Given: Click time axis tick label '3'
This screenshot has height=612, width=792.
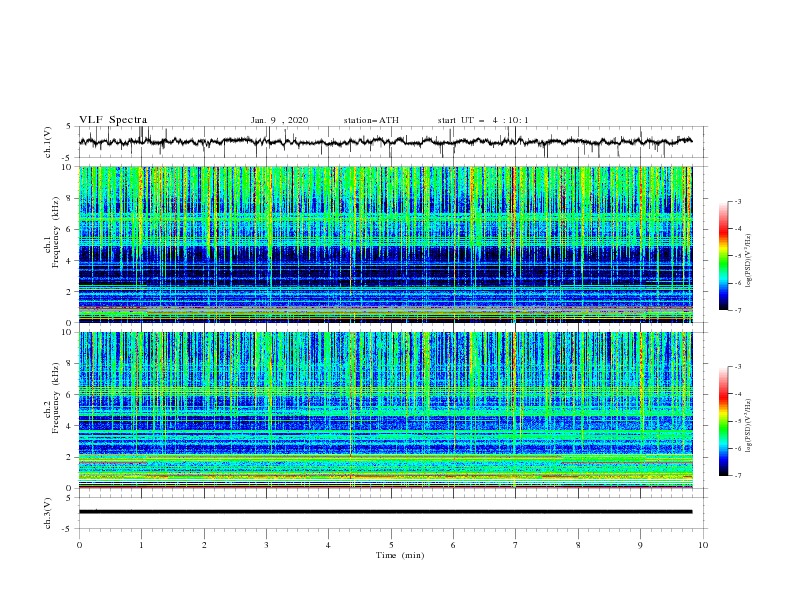Looking at the screenshot, I should coord(266,545).
